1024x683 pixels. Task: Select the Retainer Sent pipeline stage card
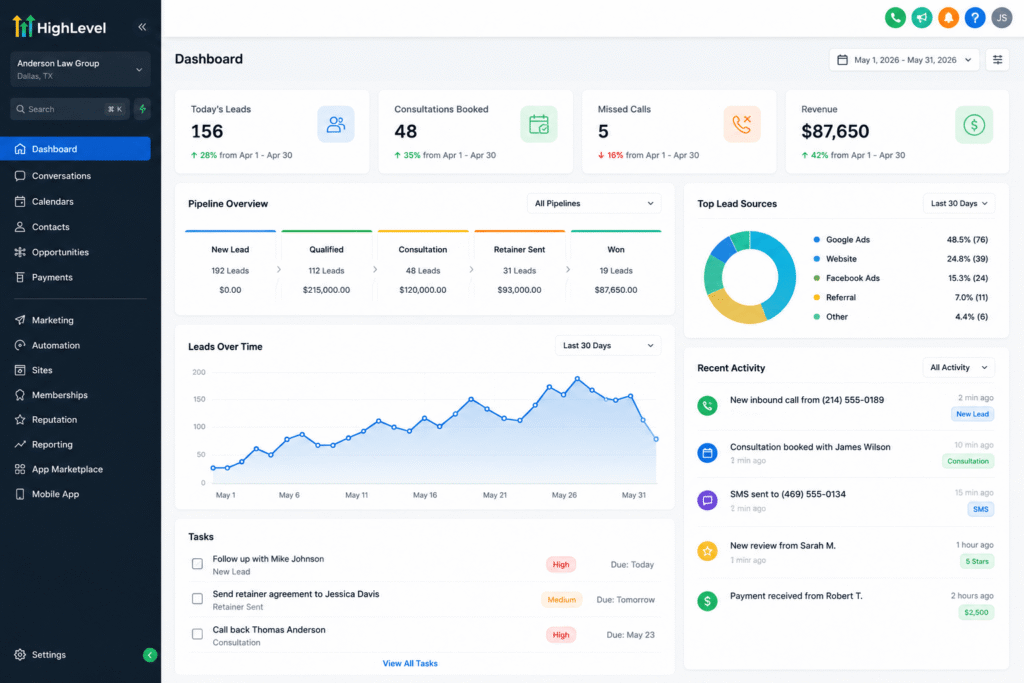[519, 266]
